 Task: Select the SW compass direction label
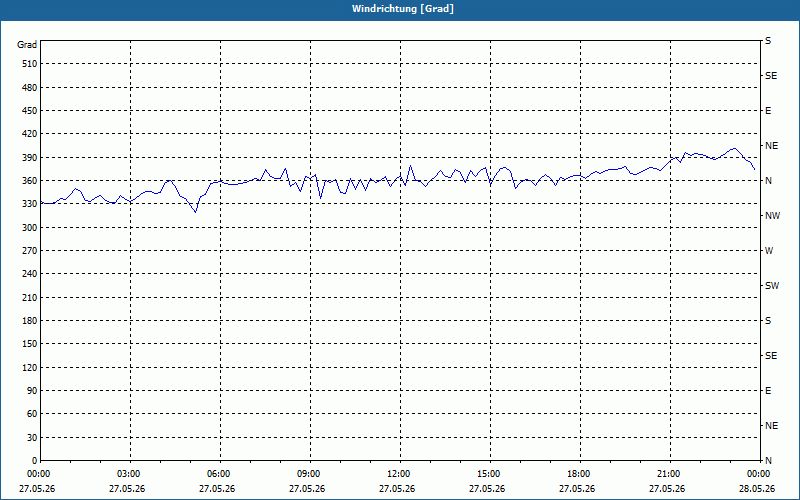pyautogui.click(x=772, y=286)
